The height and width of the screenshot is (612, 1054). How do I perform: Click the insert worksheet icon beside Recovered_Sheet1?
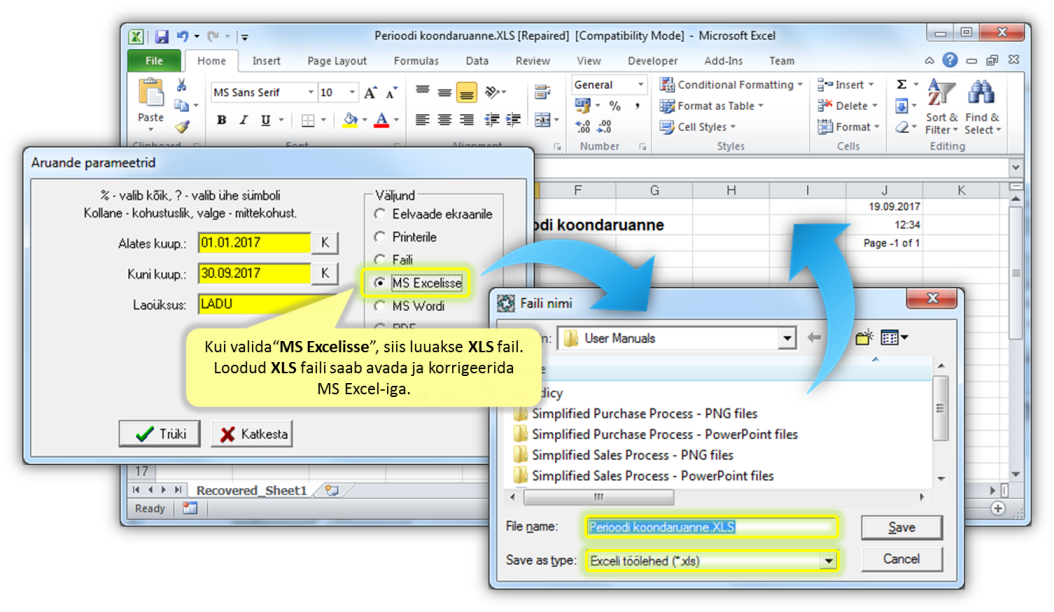point(331,490)
